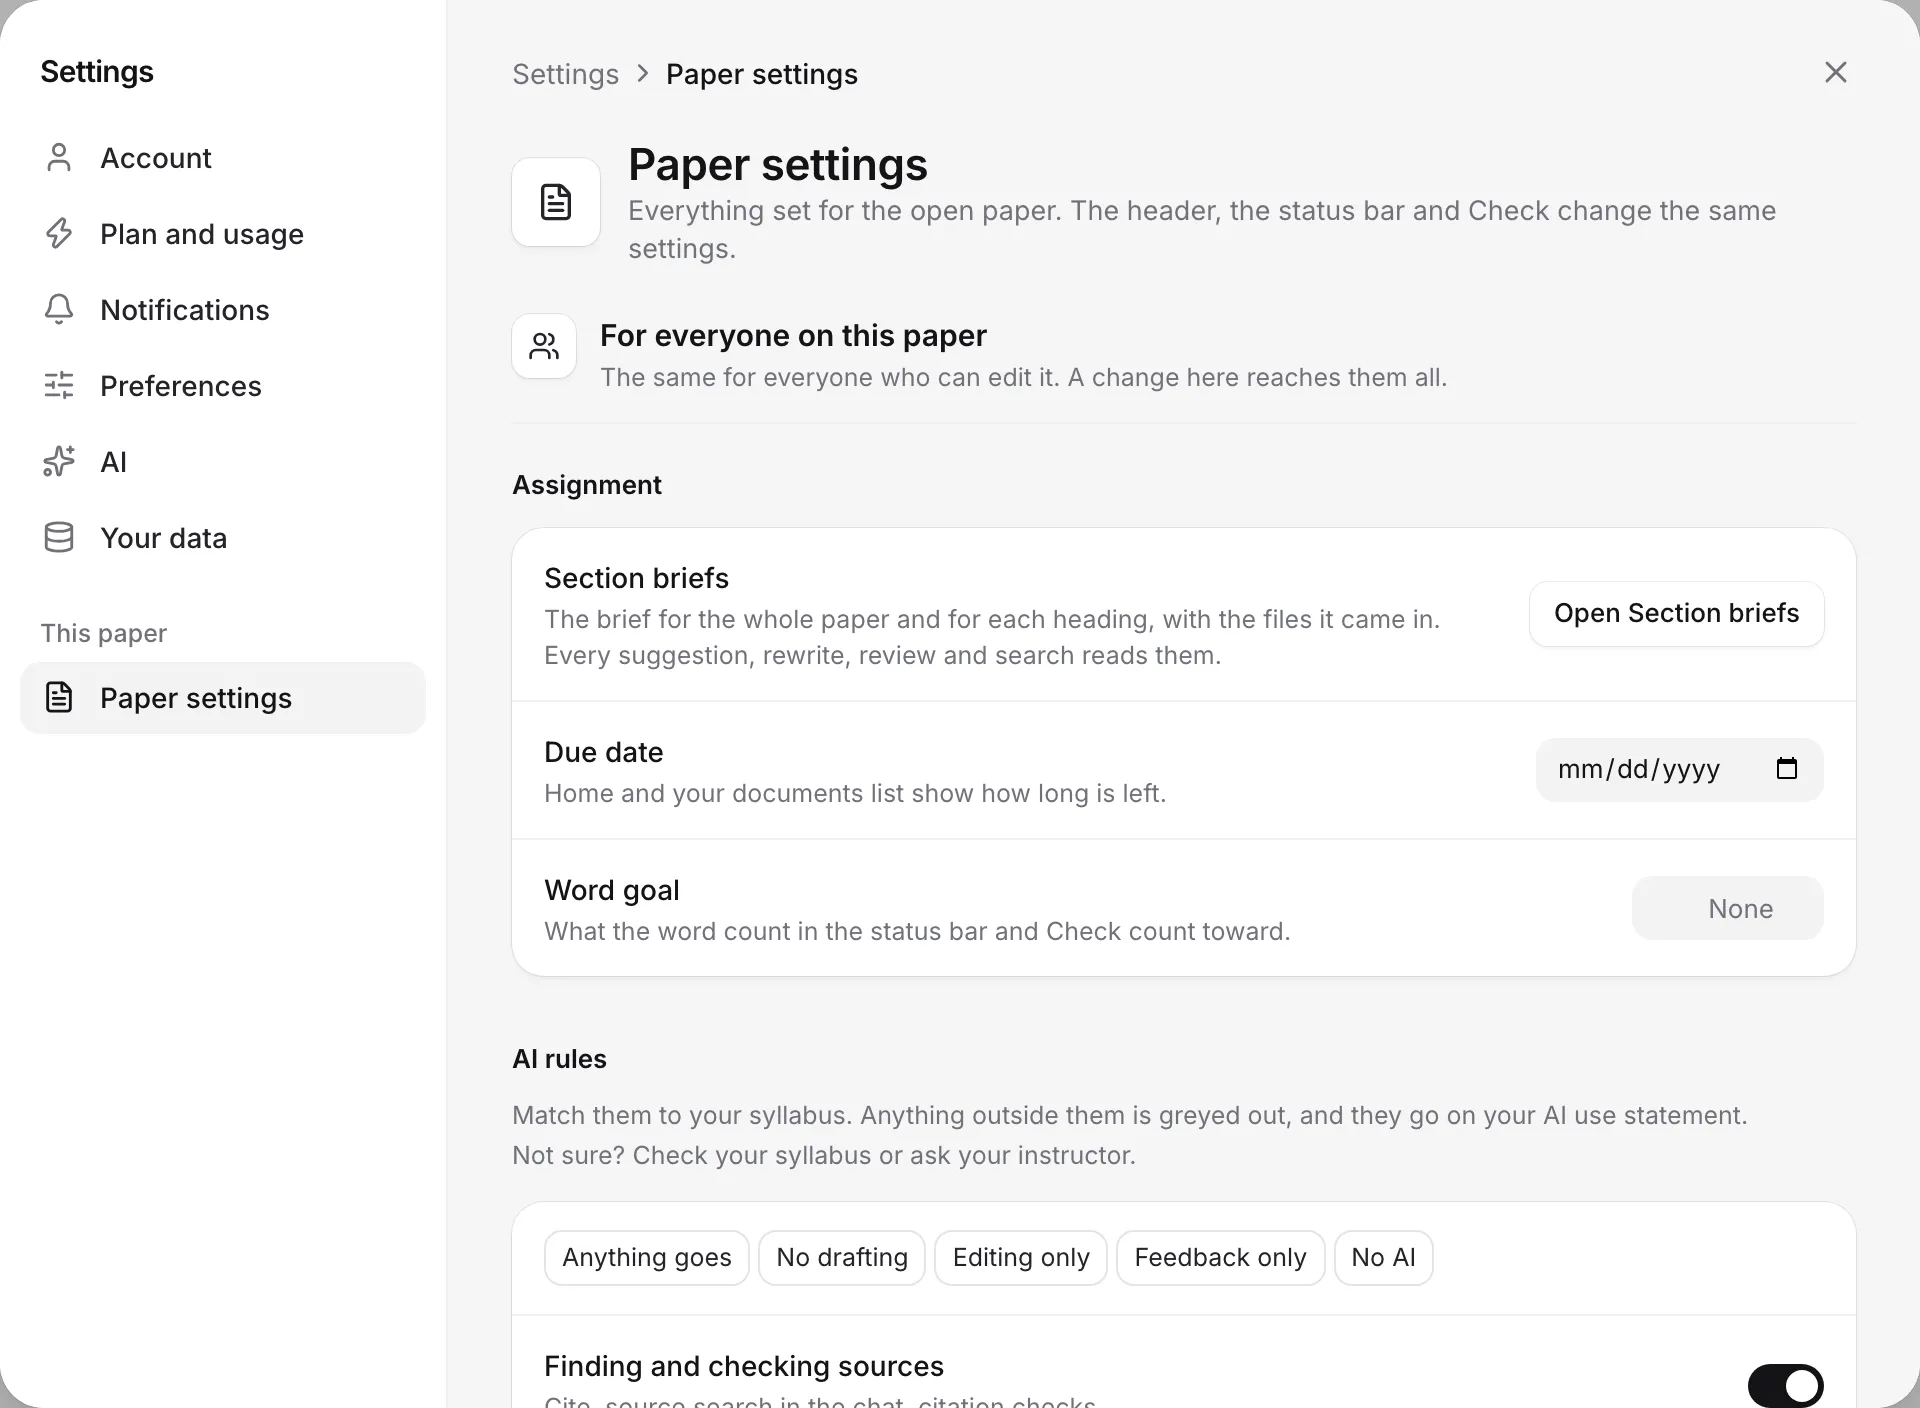
Task: Click the Settings breadcrumb link
Action: (x=566, y=74)
